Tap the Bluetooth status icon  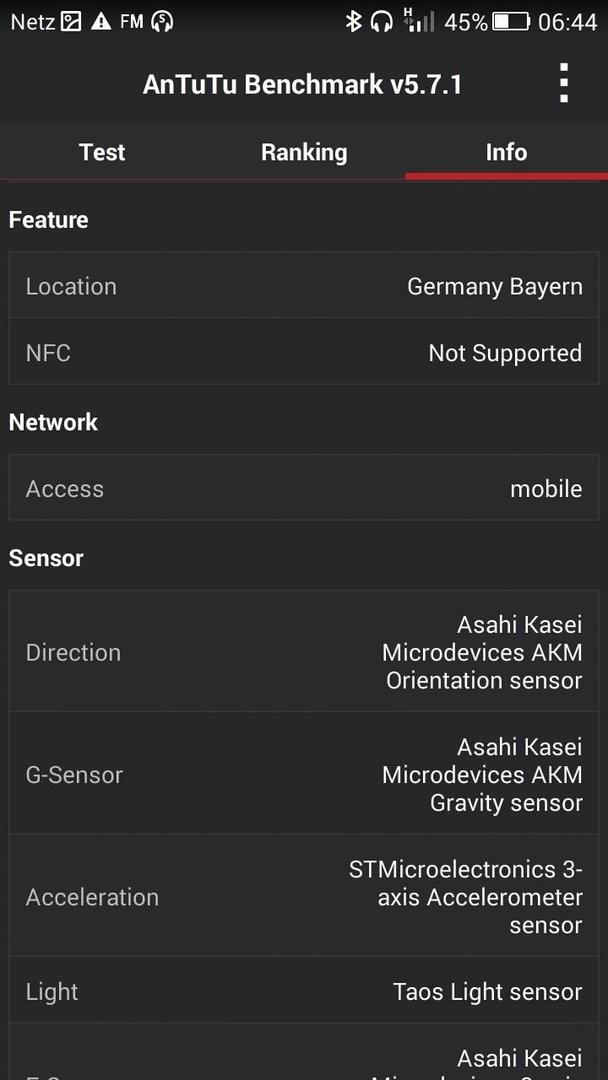353,22
